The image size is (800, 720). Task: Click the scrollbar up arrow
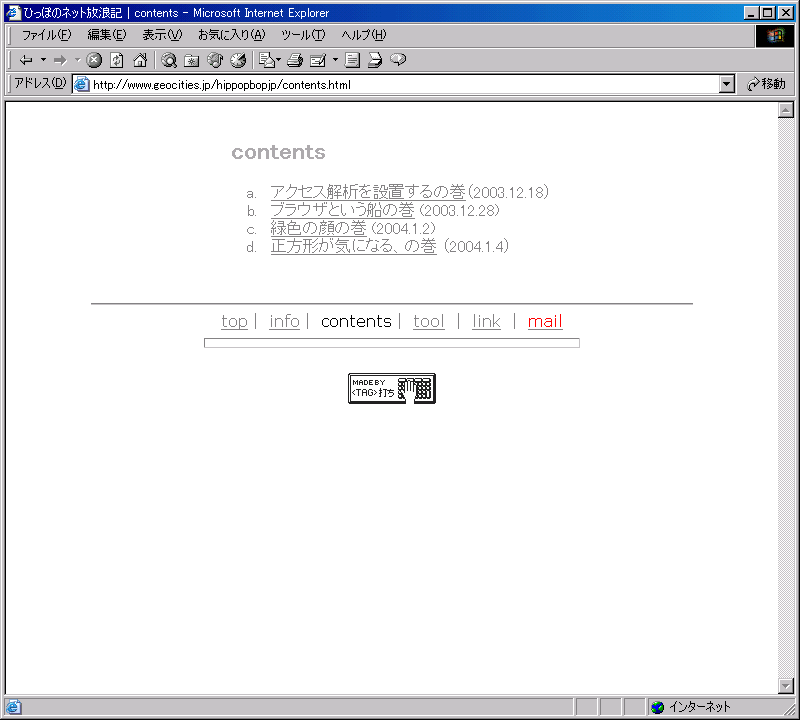click(x=786, y=110)
